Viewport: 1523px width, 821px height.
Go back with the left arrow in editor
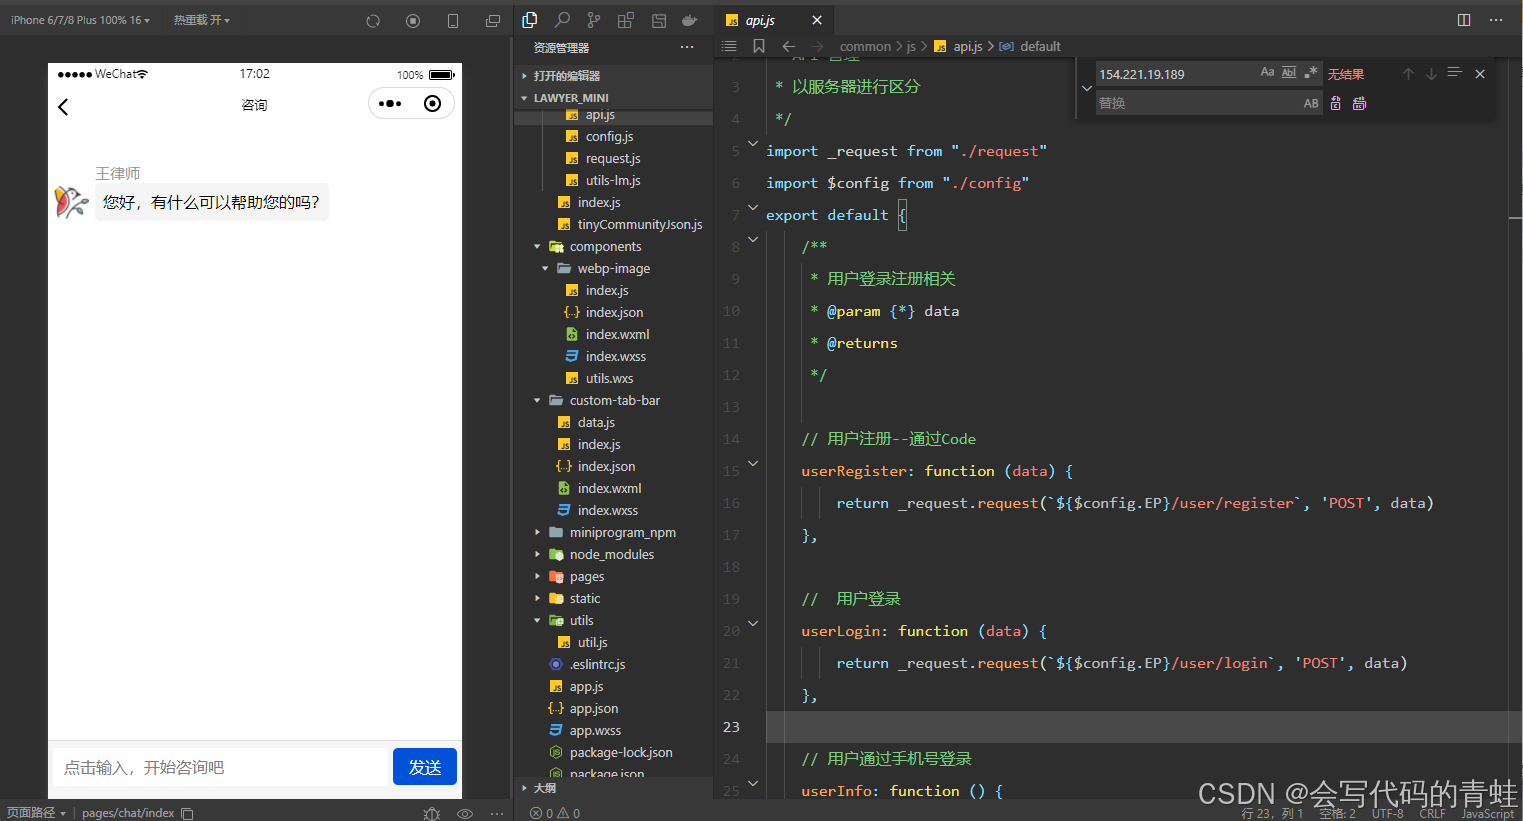788,46
